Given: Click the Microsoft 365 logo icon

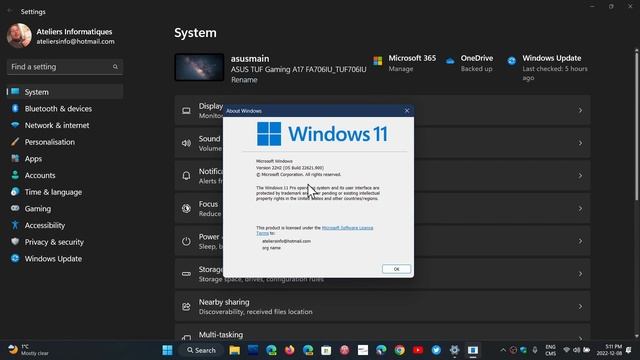Looking at the screenshot, I should click(x=378, y=61).
